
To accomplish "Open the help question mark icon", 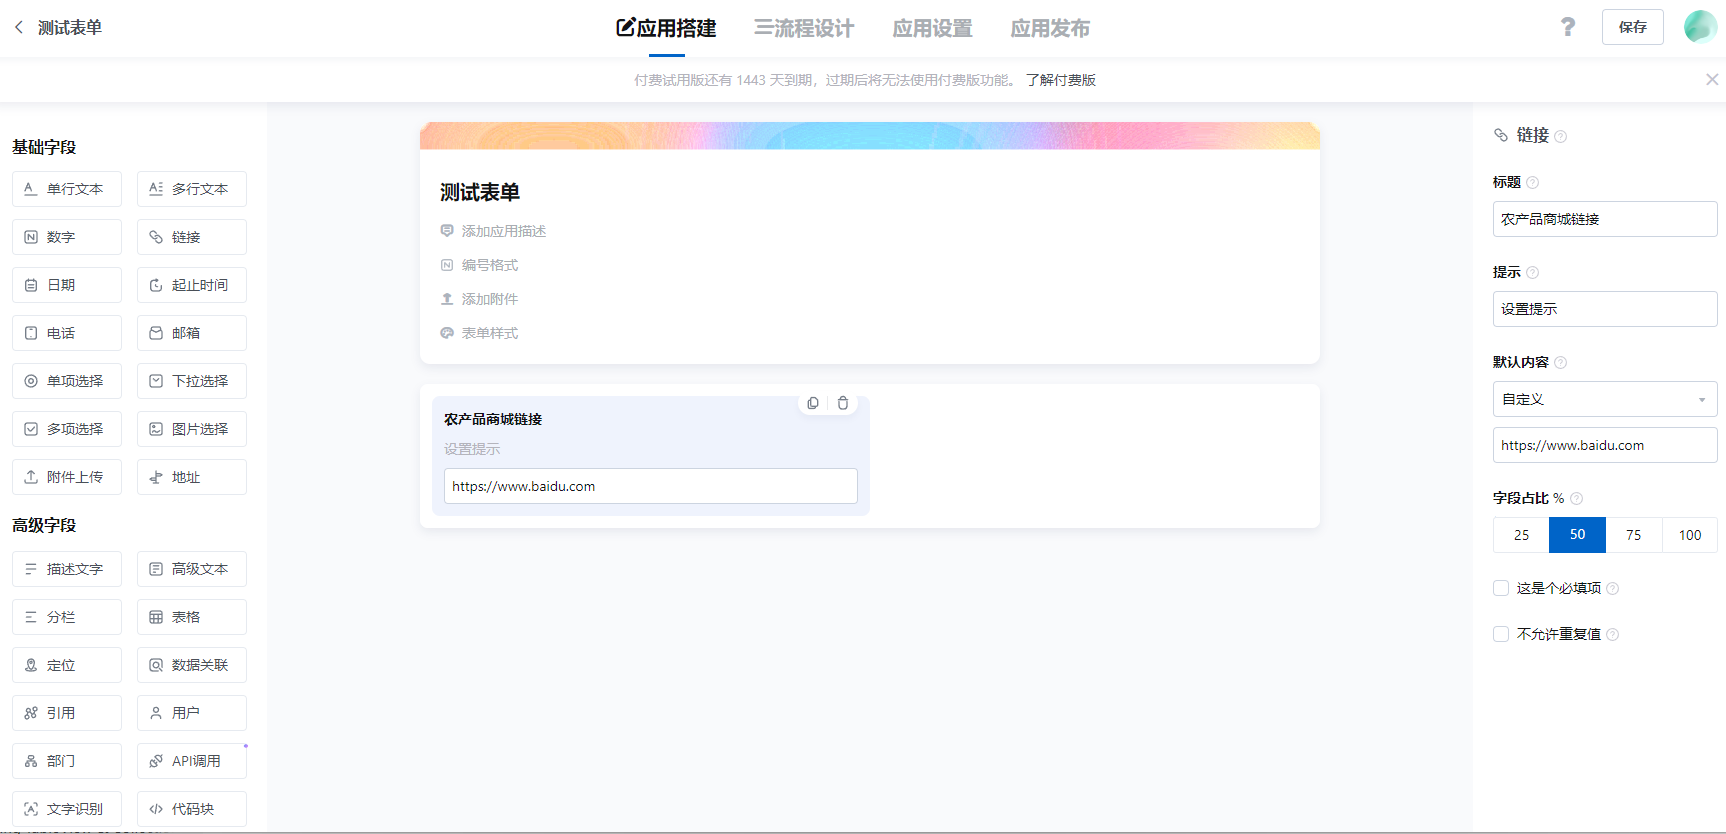I will pyautogui.click(x=1567, y=27).
